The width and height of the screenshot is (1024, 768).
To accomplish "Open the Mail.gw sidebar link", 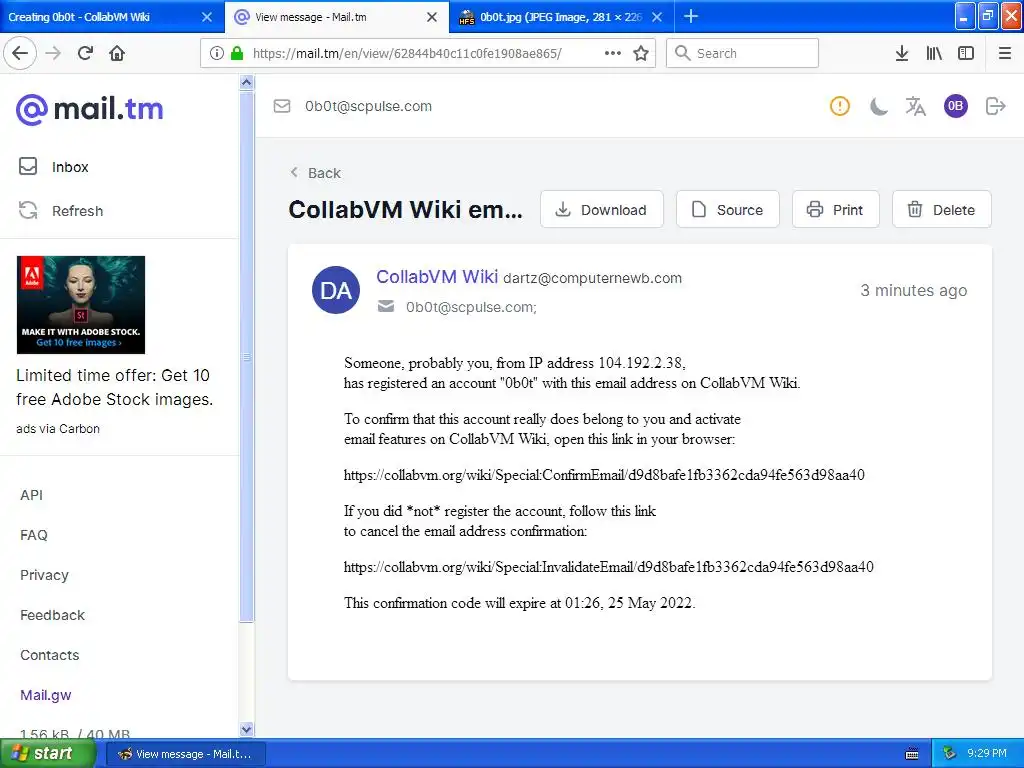I will click(x=46, y=696).
